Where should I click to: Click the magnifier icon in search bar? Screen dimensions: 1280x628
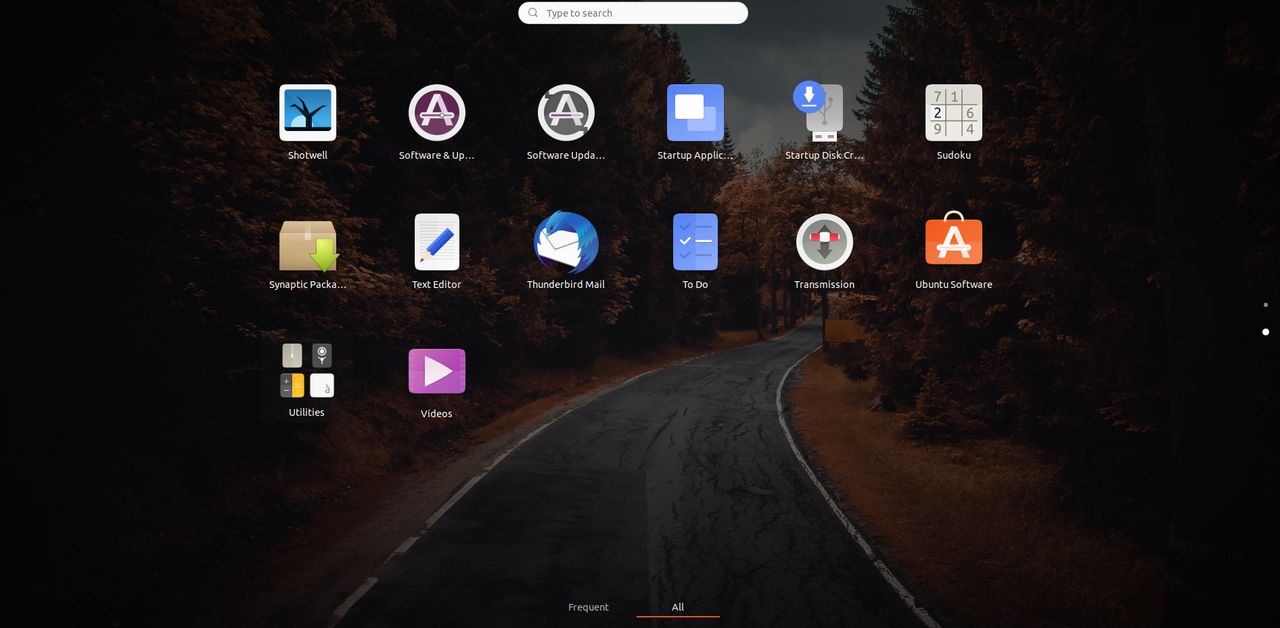tap(533, 13)
